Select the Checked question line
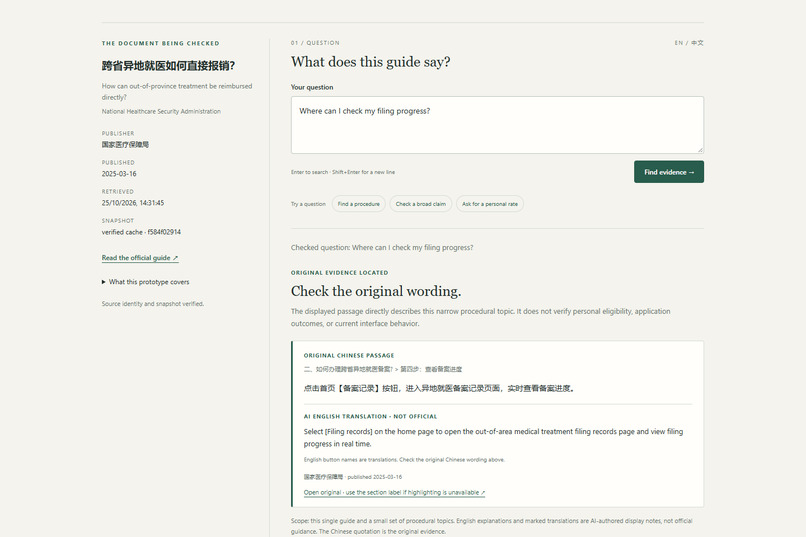 point(382,248)
